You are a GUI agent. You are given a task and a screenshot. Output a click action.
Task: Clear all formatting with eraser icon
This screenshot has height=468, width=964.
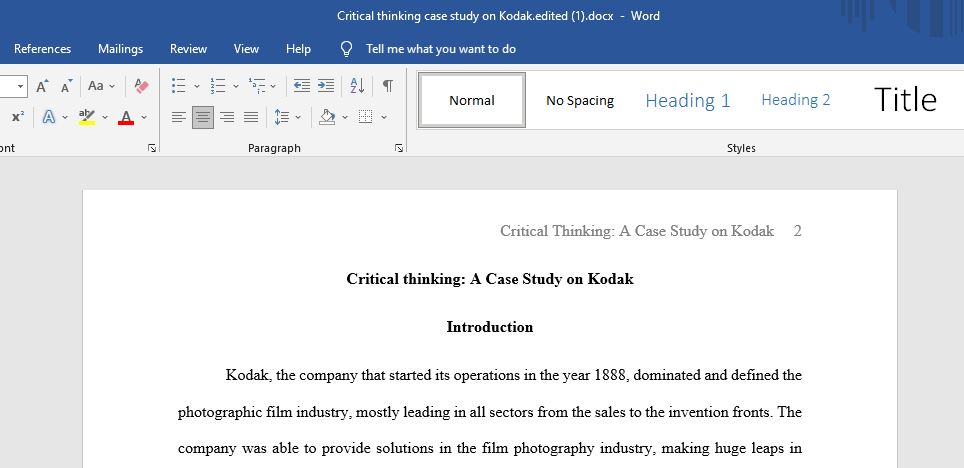point(141,86)
